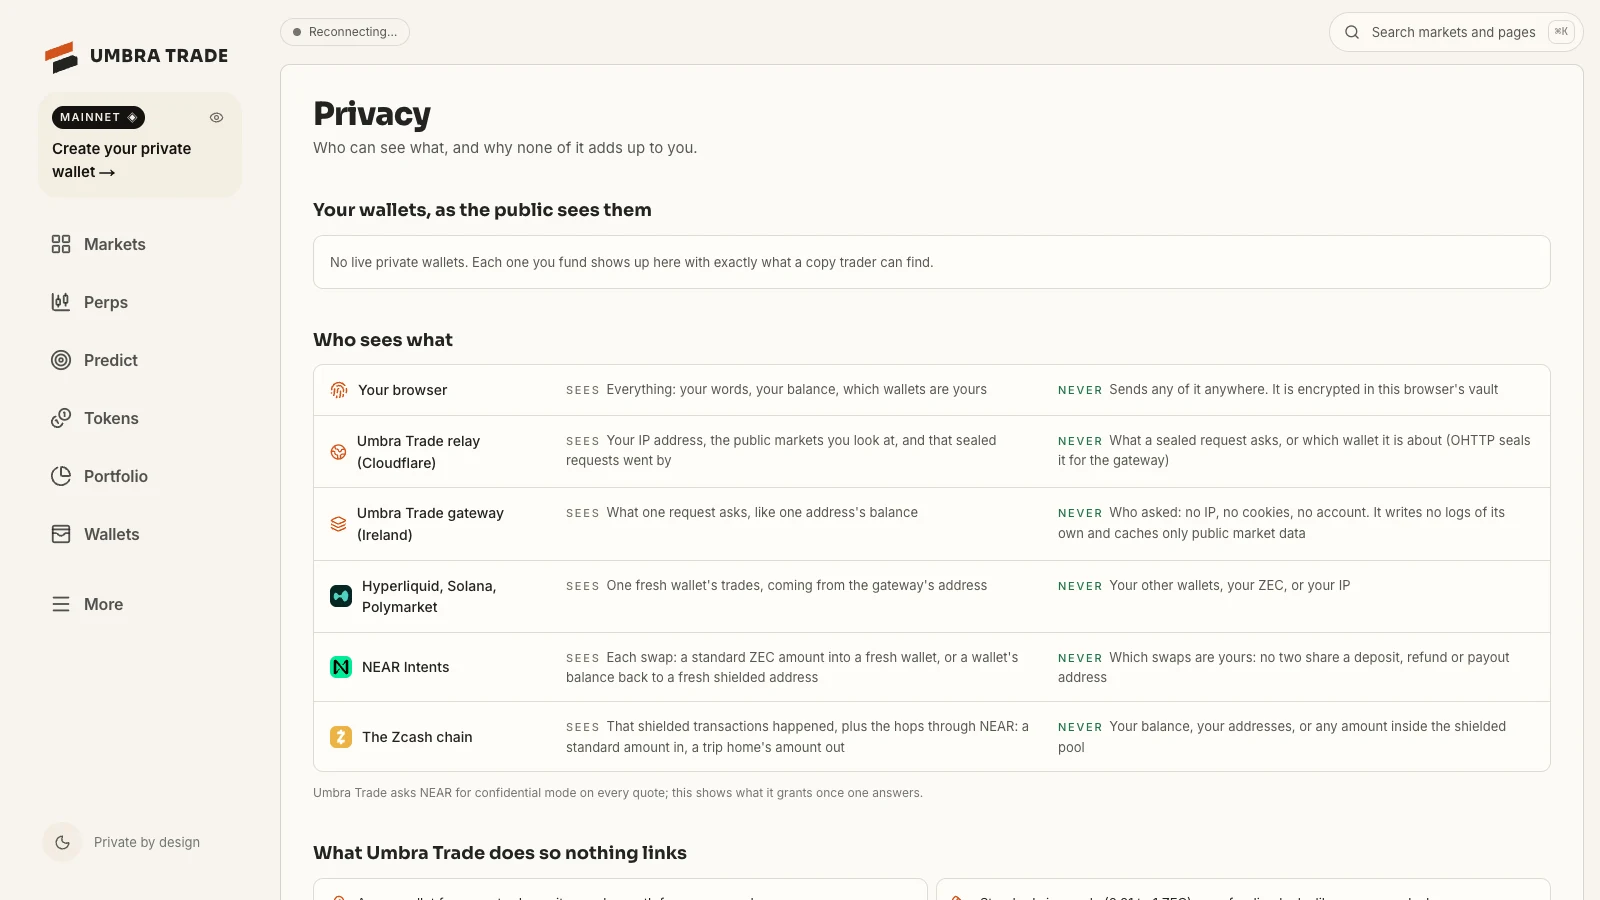Open the Perps candlestick icon
The image size is (1600, 900).
(61, 302)
